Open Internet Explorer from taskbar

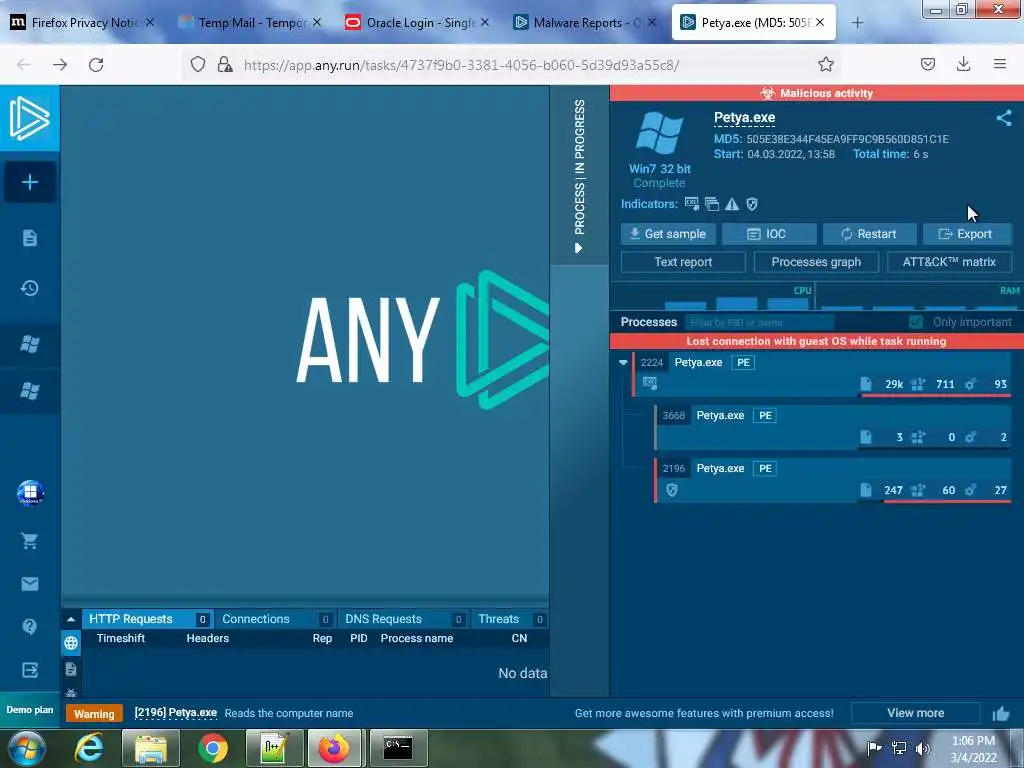click(89, 748)
